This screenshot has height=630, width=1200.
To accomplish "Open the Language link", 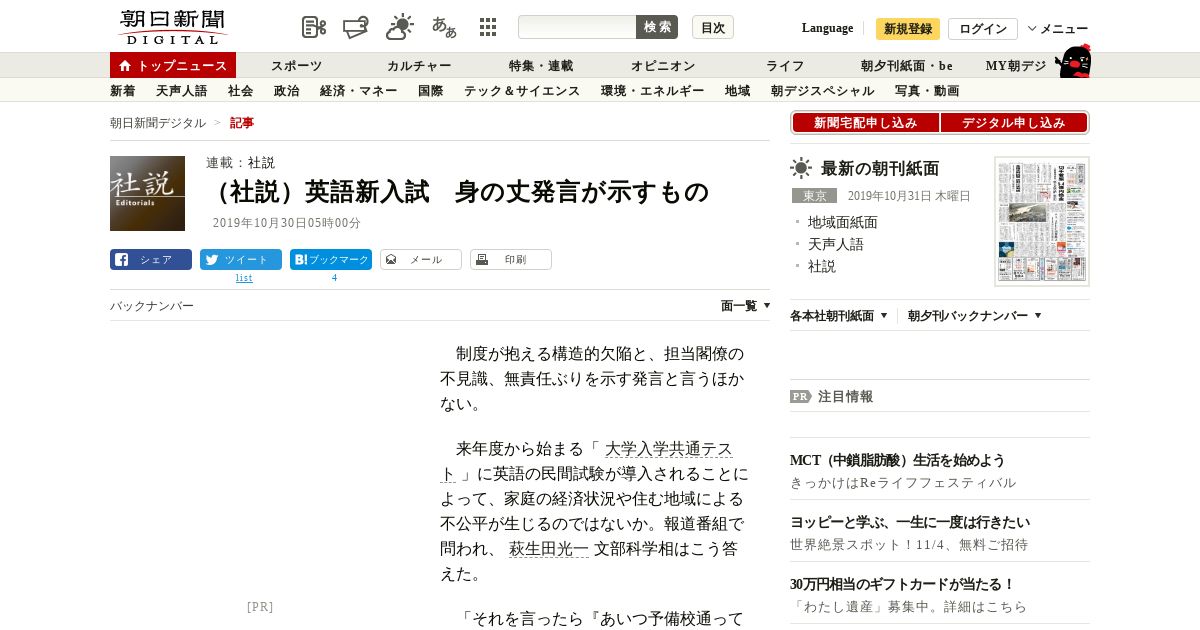I will tap(827, 28).
